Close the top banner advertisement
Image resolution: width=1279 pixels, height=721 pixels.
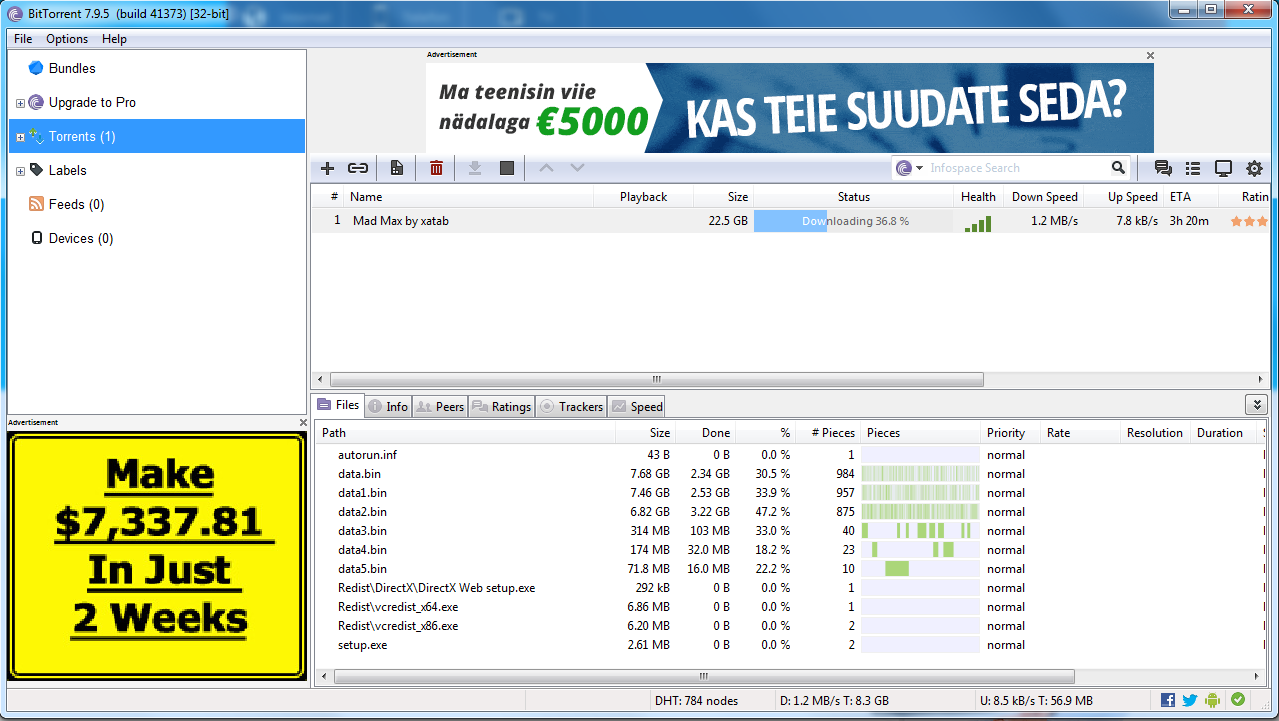pos(1150,56)
